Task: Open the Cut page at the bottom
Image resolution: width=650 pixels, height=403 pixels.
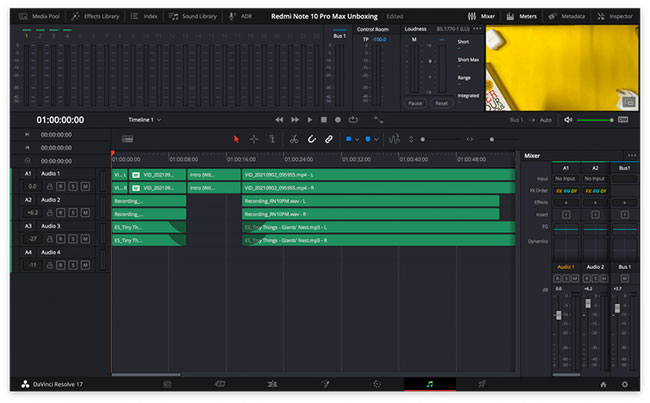Action: coord(220,384)
